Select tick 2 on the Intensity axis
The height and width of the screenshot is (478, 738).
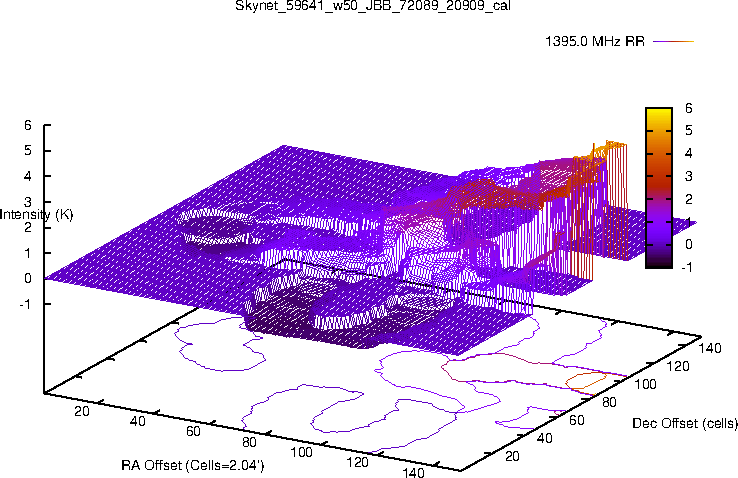tap(28, 227)
